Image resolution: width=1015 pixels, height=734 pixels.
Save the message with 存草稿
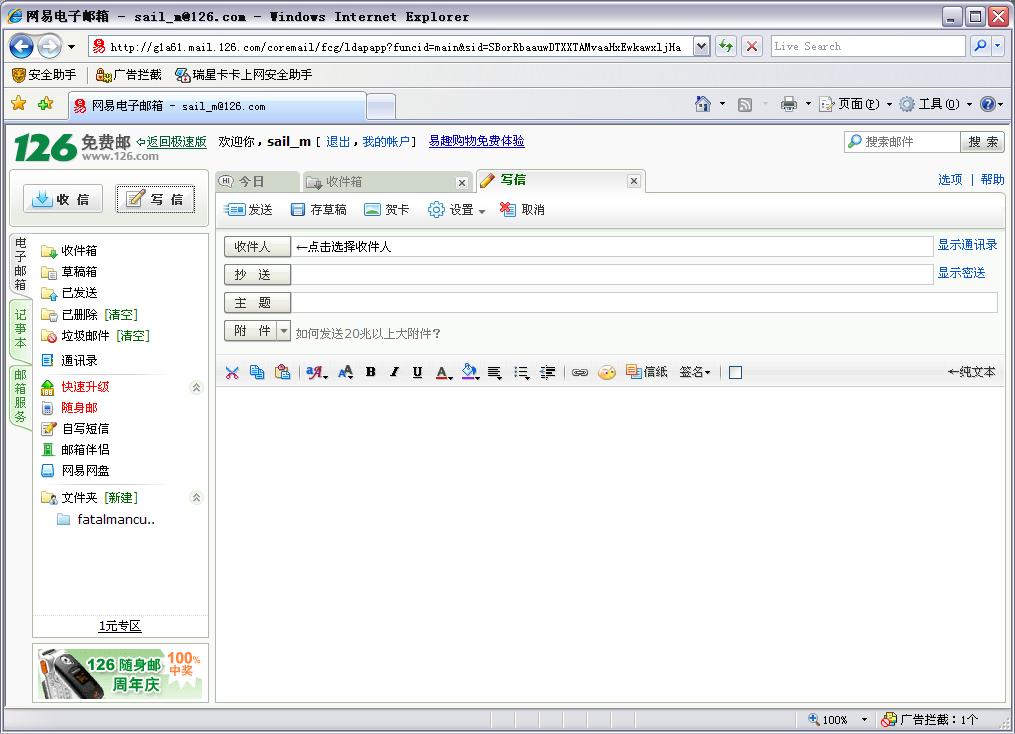[318, 210]
